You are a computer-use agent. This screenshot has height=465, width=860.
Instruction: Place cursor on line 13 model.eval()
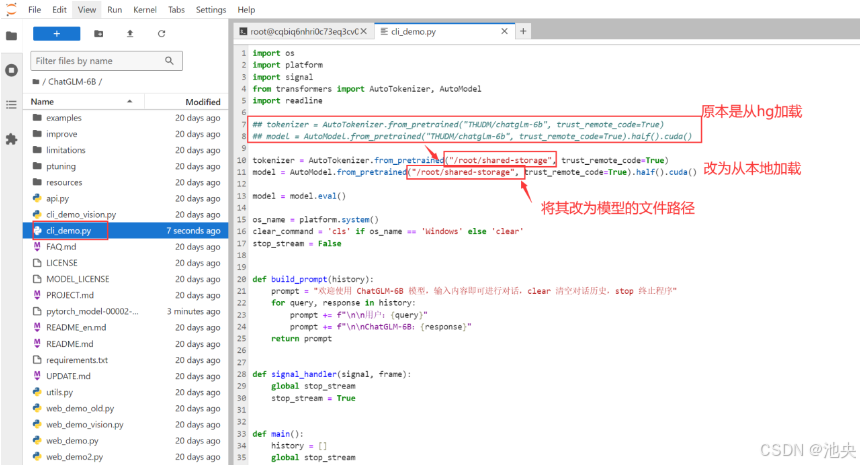pos(299,196)
